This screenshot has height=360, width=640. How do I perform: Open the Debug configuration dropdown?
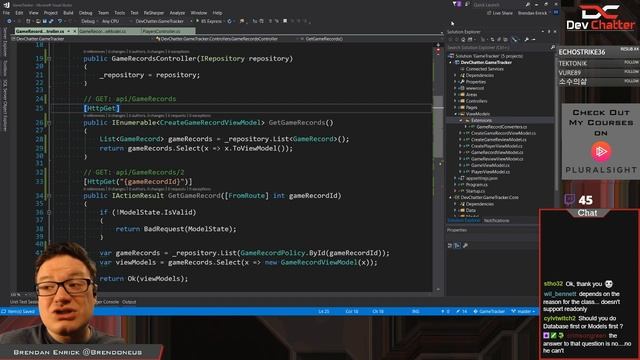[x=89, y=21]
